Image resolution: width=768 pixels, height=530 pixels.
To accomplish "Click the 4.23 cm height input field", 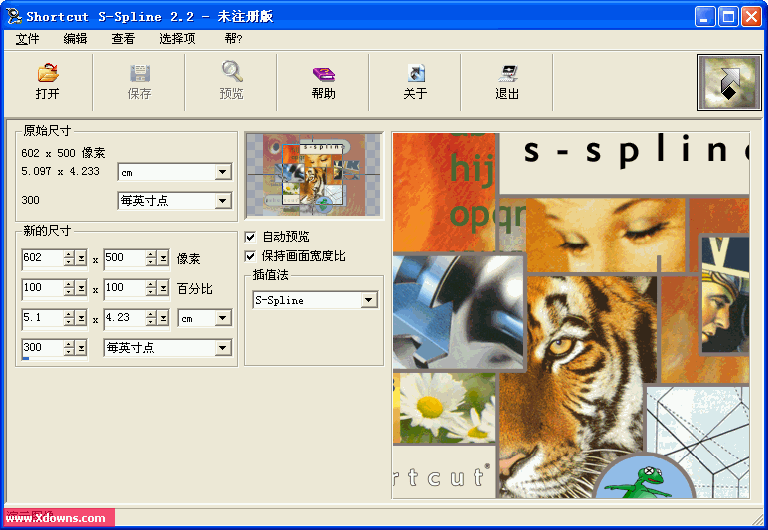I will click(x=125, y=318).
